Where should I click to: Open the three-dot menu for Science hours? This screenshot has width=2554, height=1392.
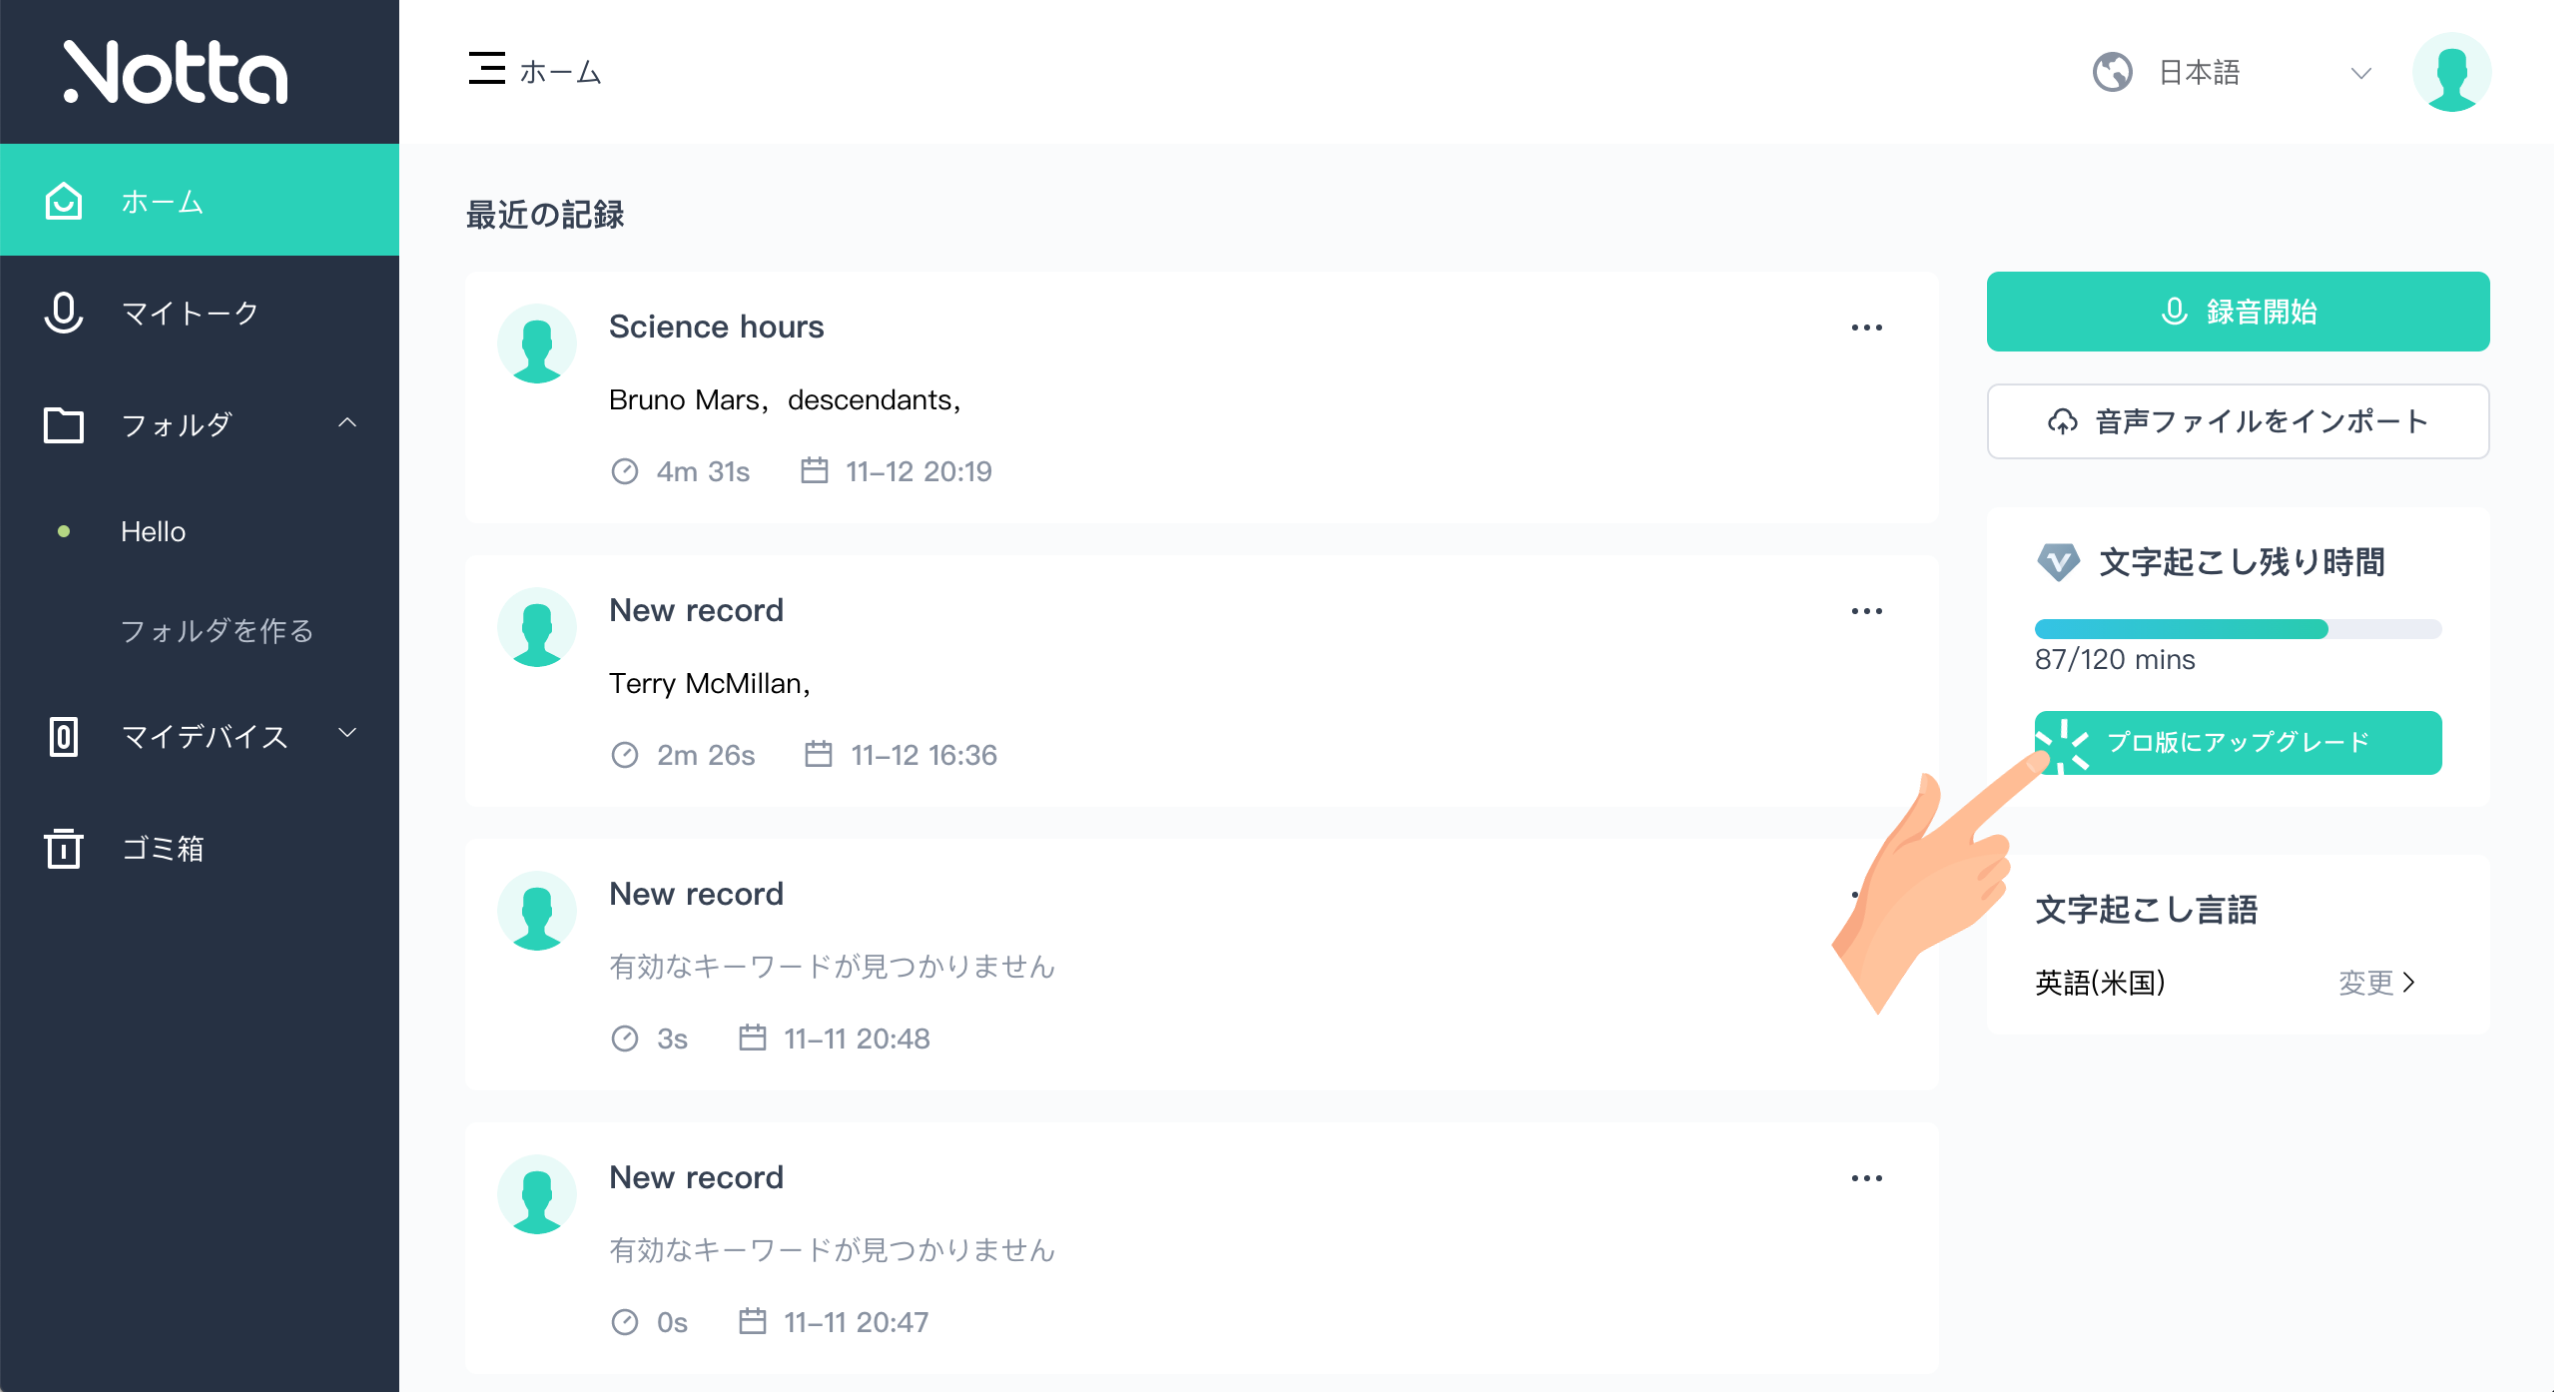[1868, 327]
